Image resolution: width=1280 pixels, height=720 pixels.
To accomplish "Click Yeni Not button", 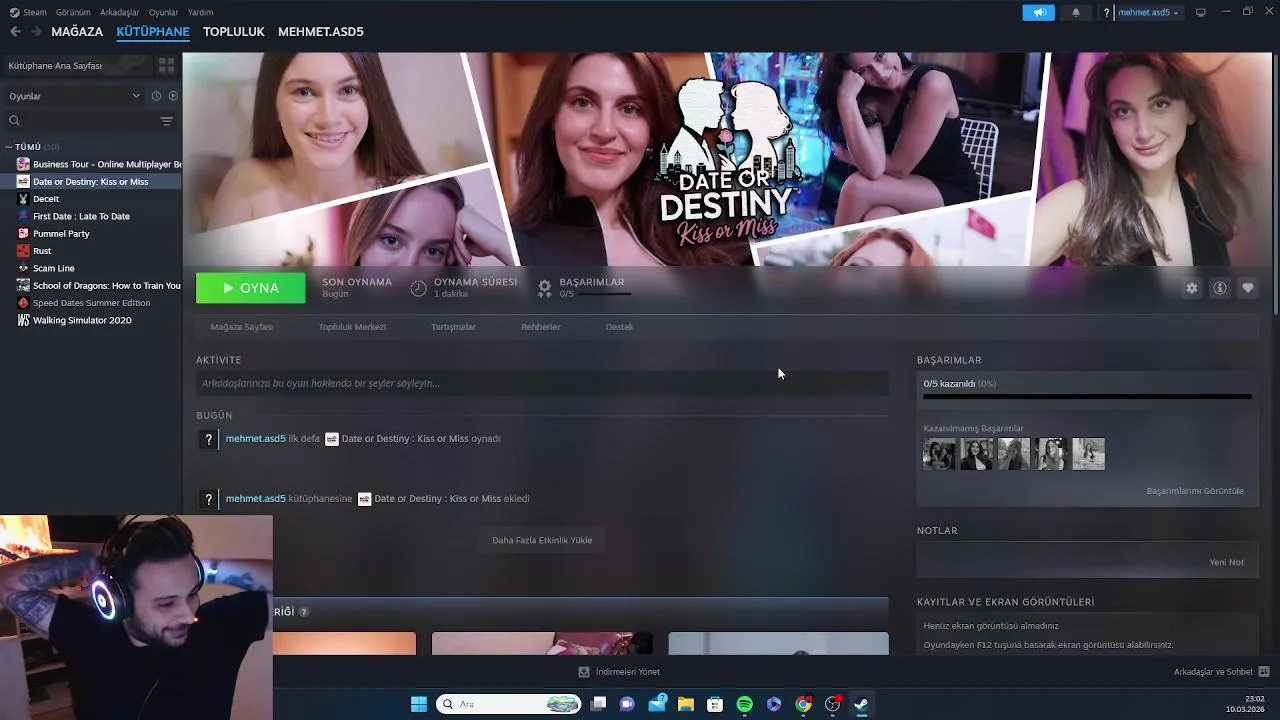I will 1227,562.
